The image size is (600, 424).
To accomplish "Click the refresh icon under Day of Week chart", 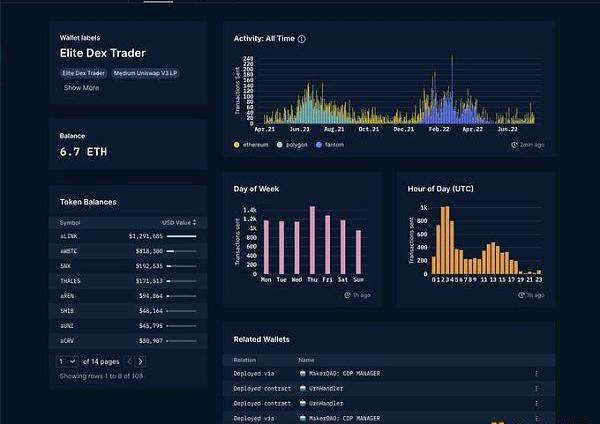I will coord(348,295).
